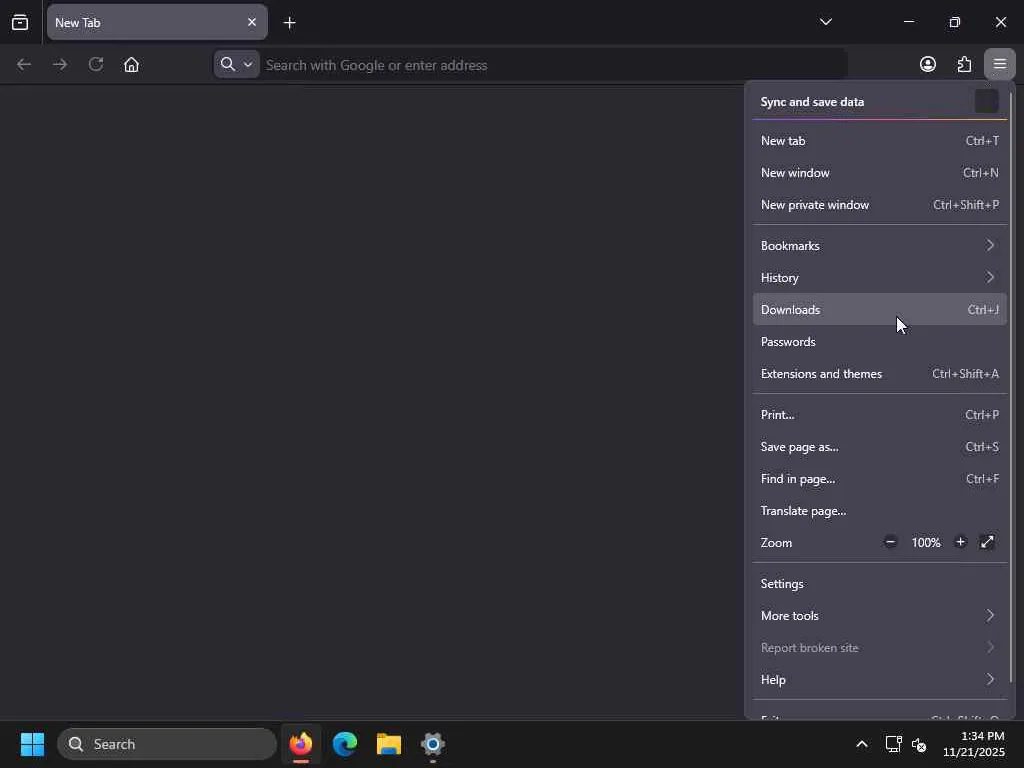1024x768 pixels.
Task: Open Sync and save data
Action: tap(880, 102)
